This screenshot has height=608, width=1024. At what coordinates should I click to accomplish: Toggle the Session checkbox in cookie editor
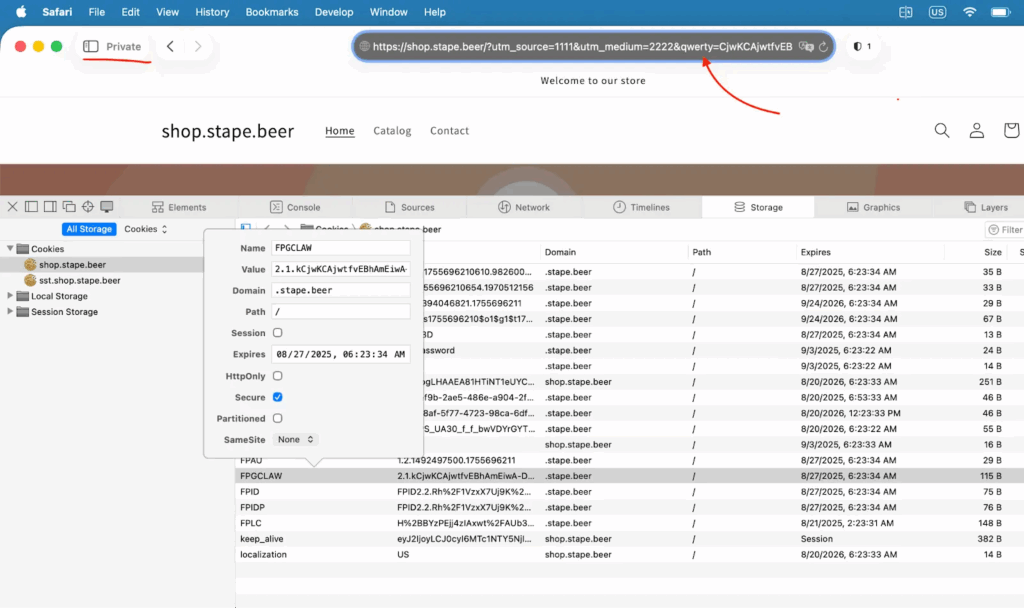pos(278,333)
